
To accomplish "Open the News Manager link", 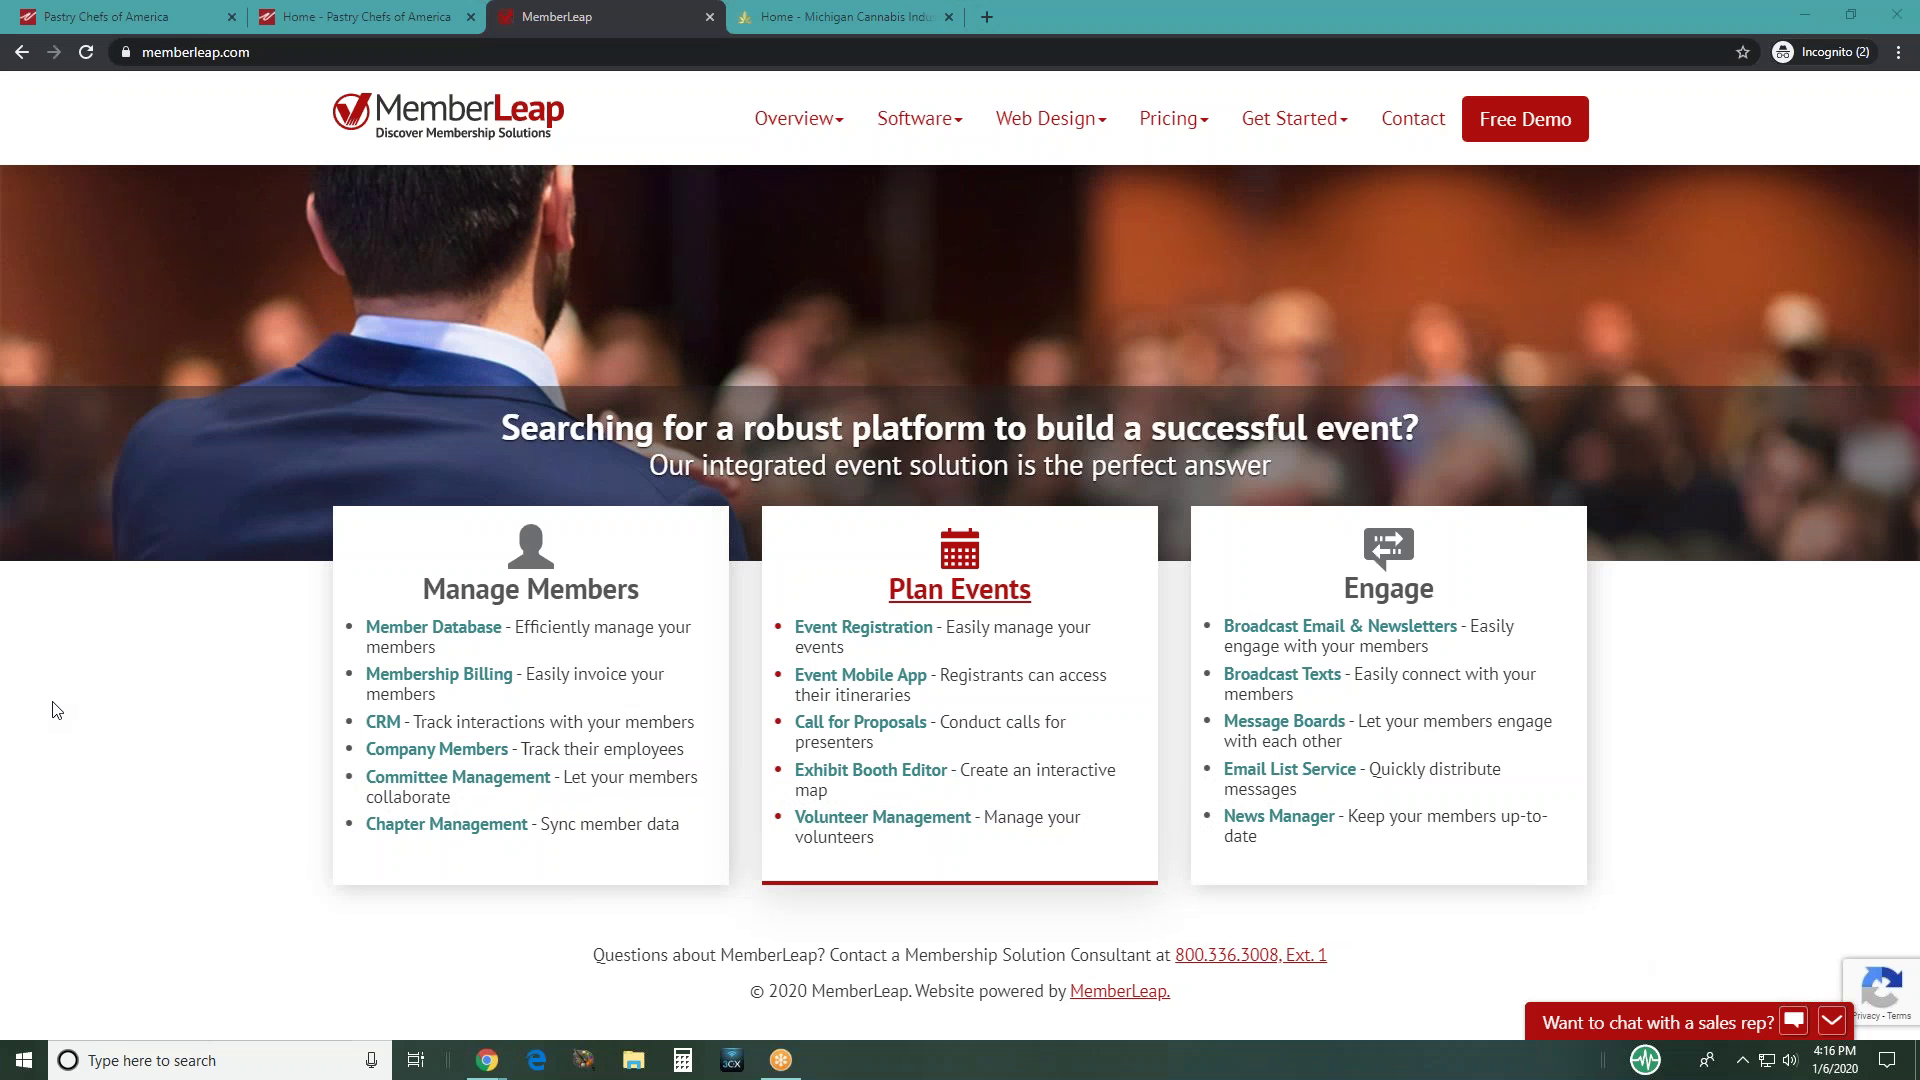I will tap(1279, 816).
